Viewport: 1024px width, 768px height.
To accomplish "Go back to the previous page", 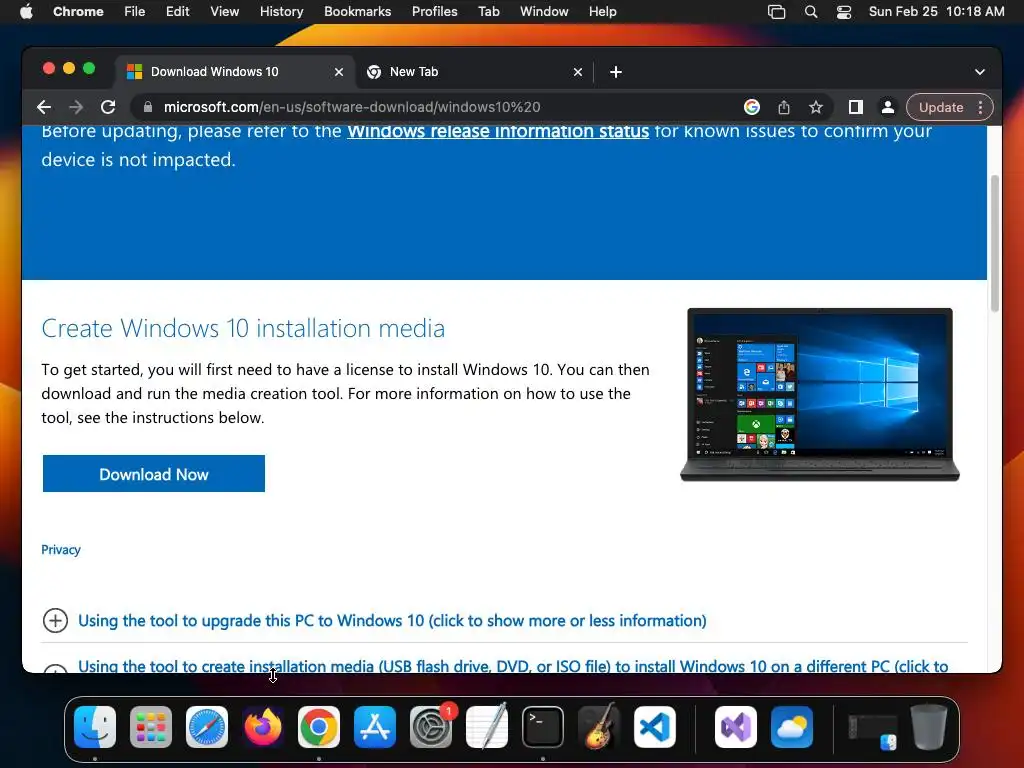I will pos(44,107).
